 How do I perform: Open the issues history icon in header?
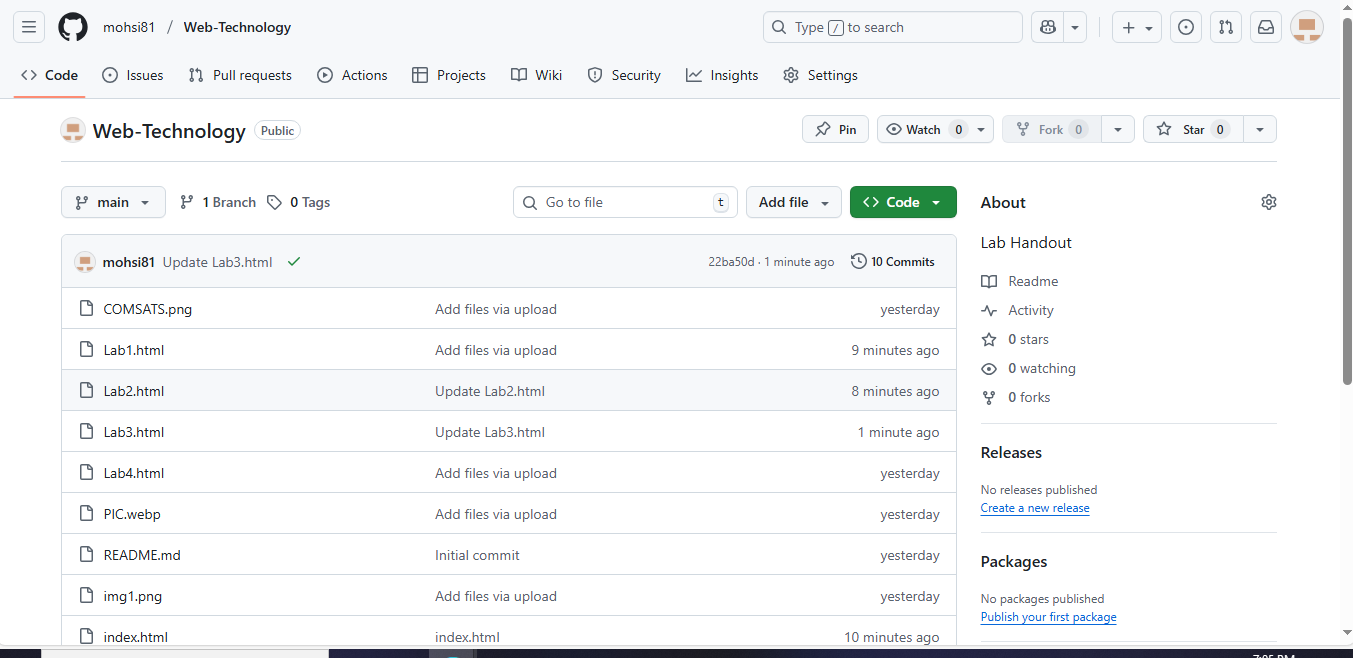click(1185, 27)
